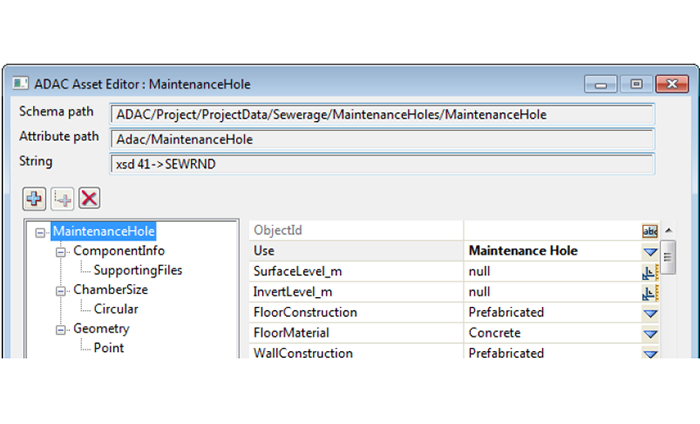This screenshot has height=424, width=700.
Task: Minimize the ADAC Asset Editor window
Action: click(x=601, y=84)
